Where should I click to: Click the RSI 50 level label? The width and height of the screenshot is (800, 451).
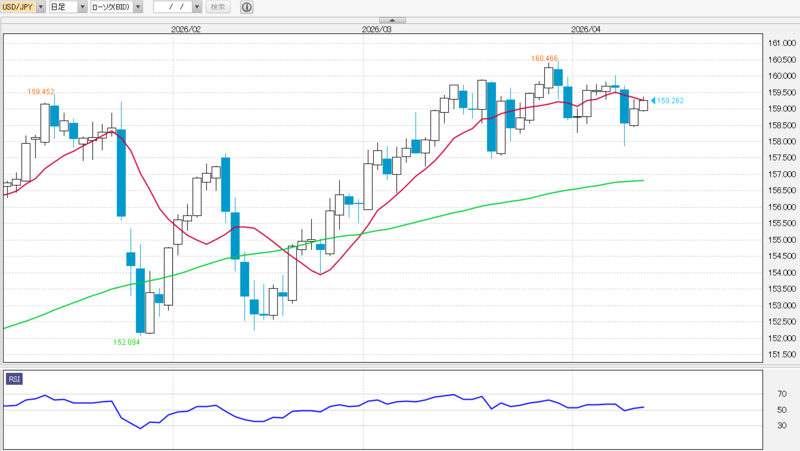tap(782, 410)
